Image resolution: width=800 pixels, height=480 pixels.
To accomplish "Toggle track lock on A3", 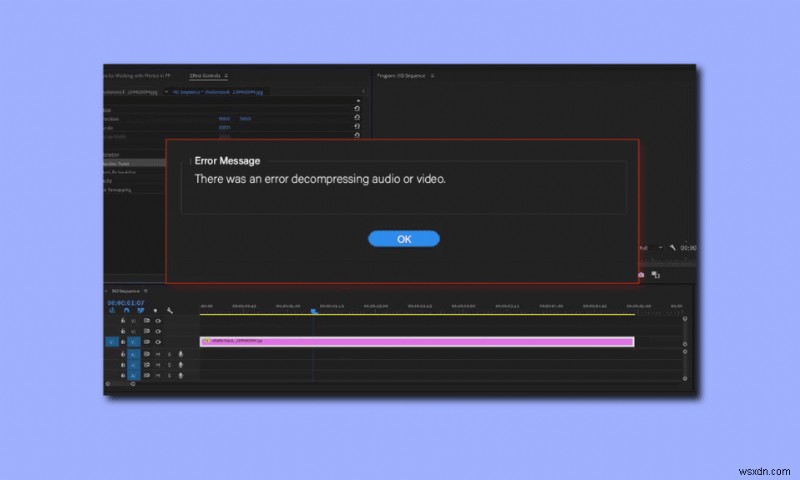I will point(123,375).
